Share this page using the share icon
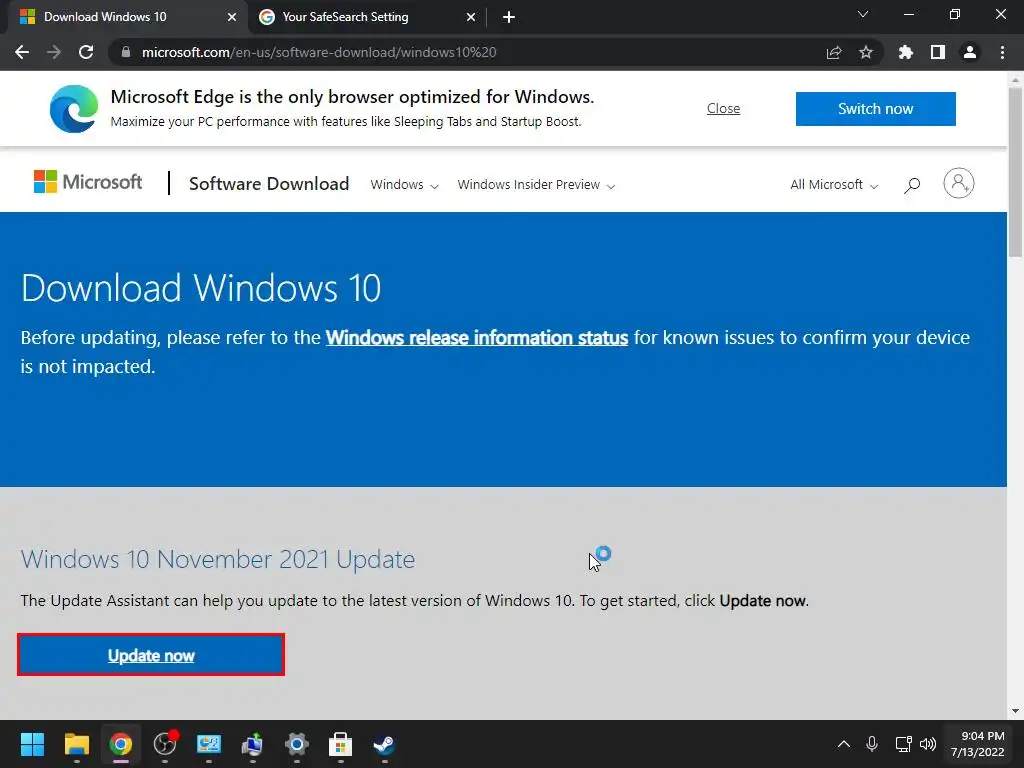This screenshot has width=1024, height=768. click(834, 52)
